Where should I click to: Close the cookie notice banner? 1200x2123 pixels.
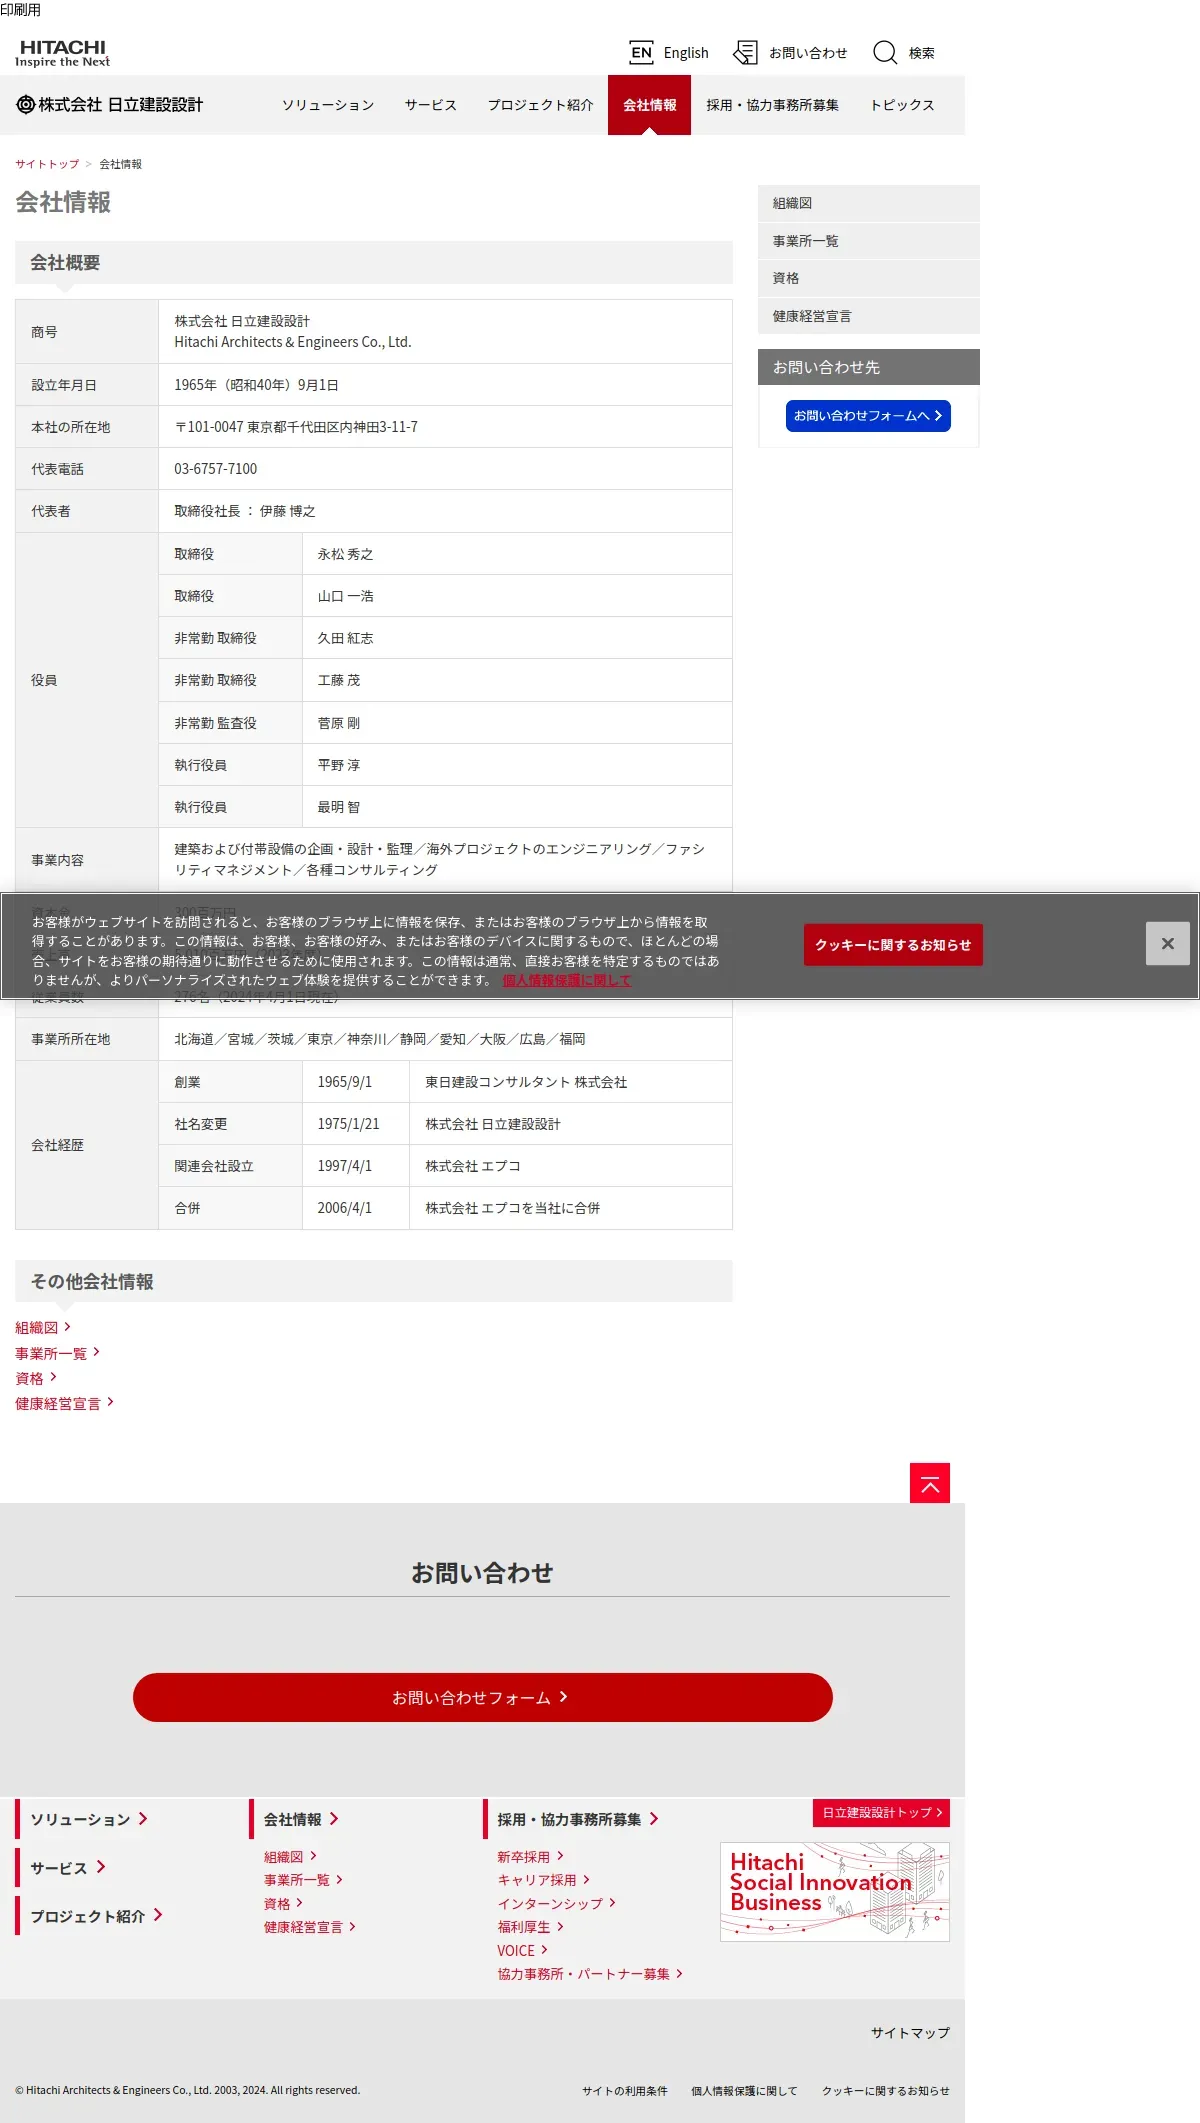(x=1167, y=943)
